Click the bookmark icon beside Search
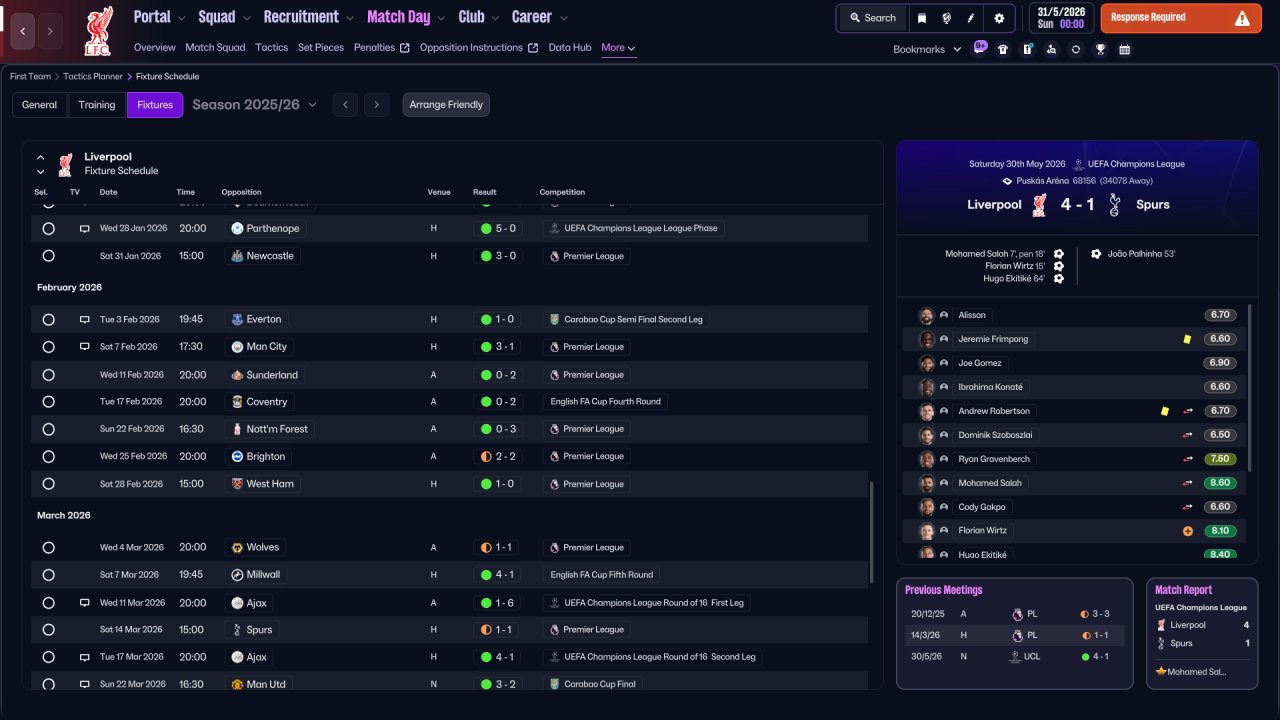The image size is (1280, 720). (921, 18)
